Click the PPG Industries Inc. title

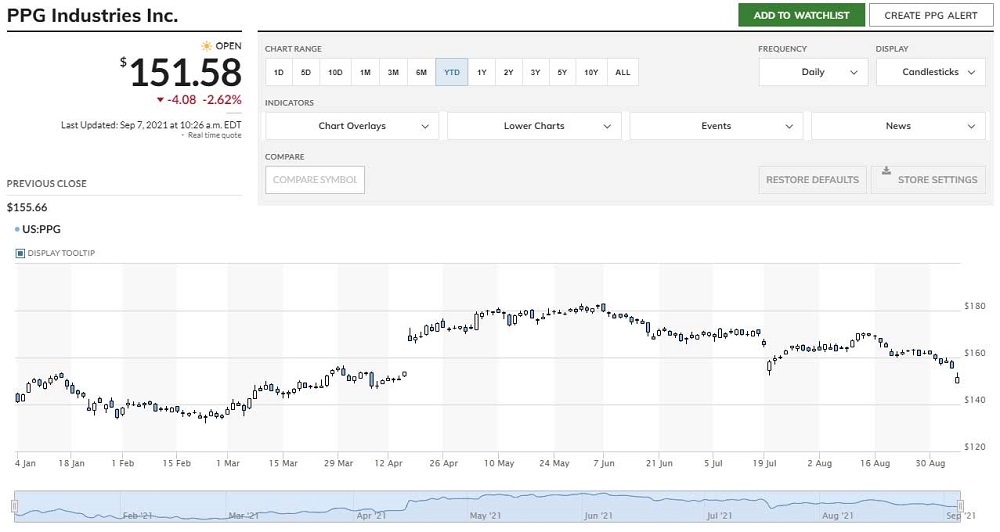point(92,15)
